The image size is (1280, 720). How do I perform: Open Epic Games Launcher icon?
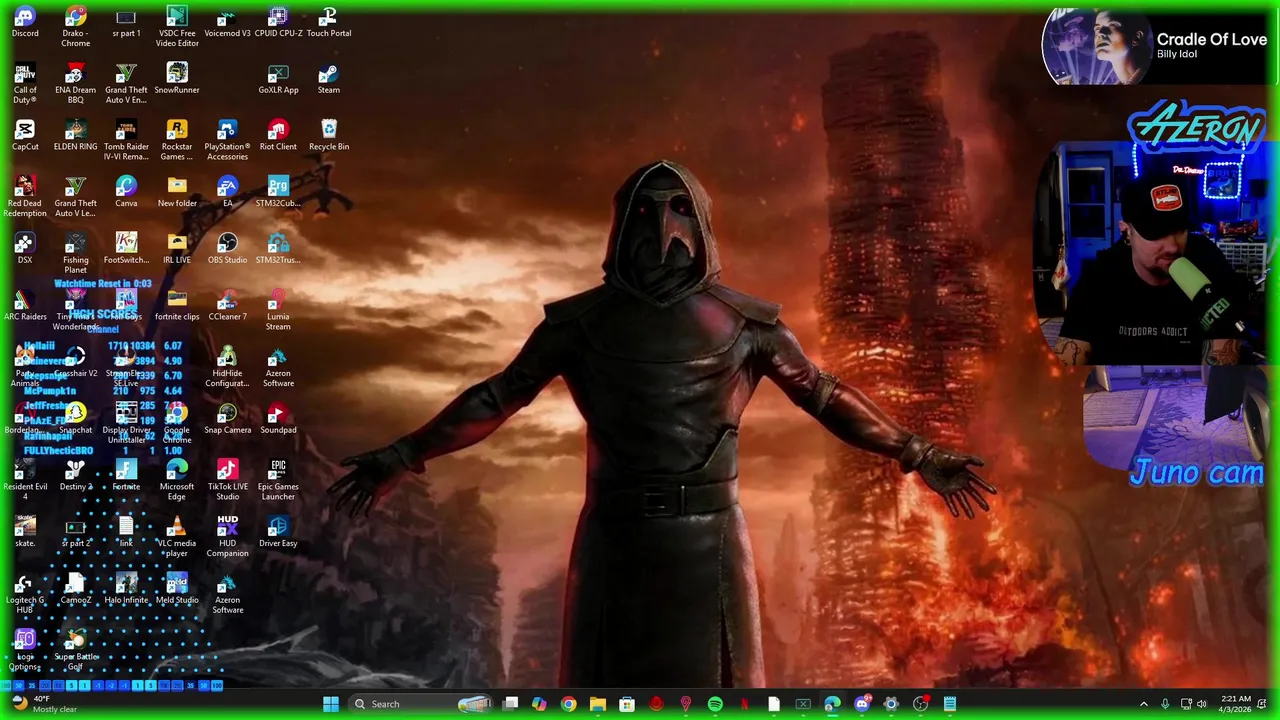[278, 481]
